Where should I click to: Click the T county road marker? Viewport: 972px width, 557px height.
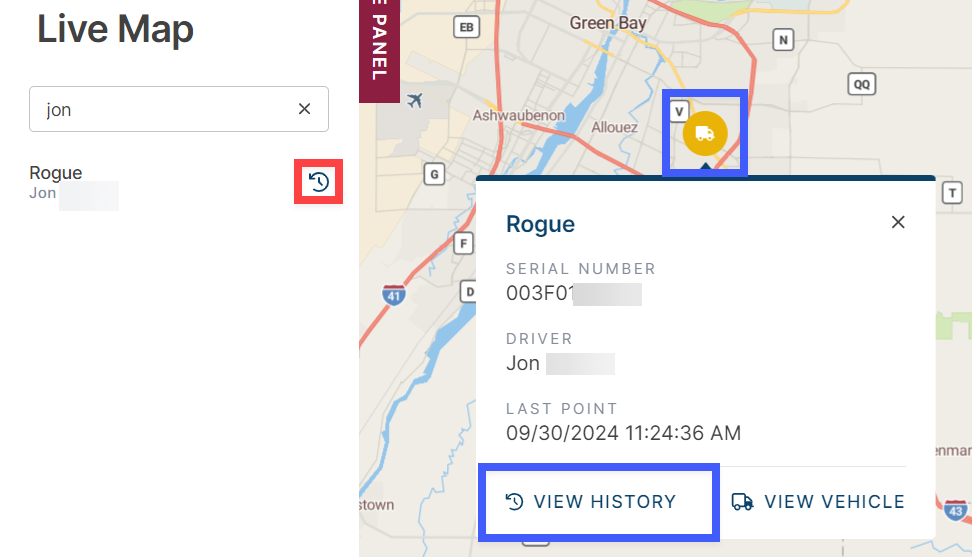[952, 193]
